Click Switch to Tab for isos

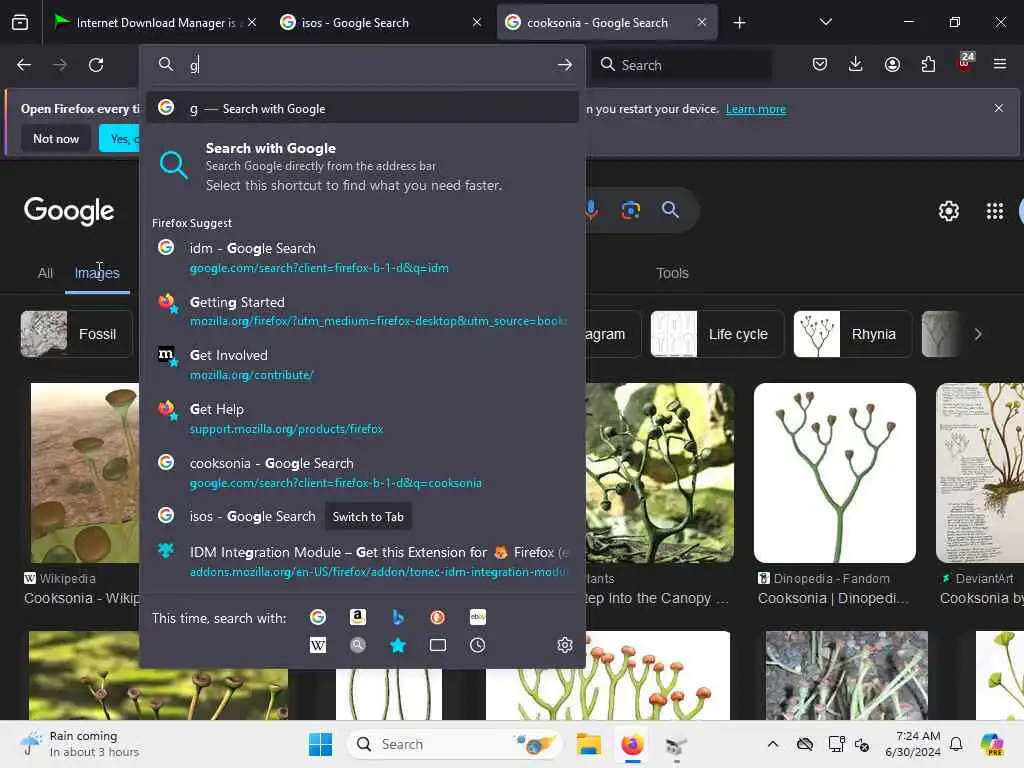pyautogui.click(x=368, y=517)
